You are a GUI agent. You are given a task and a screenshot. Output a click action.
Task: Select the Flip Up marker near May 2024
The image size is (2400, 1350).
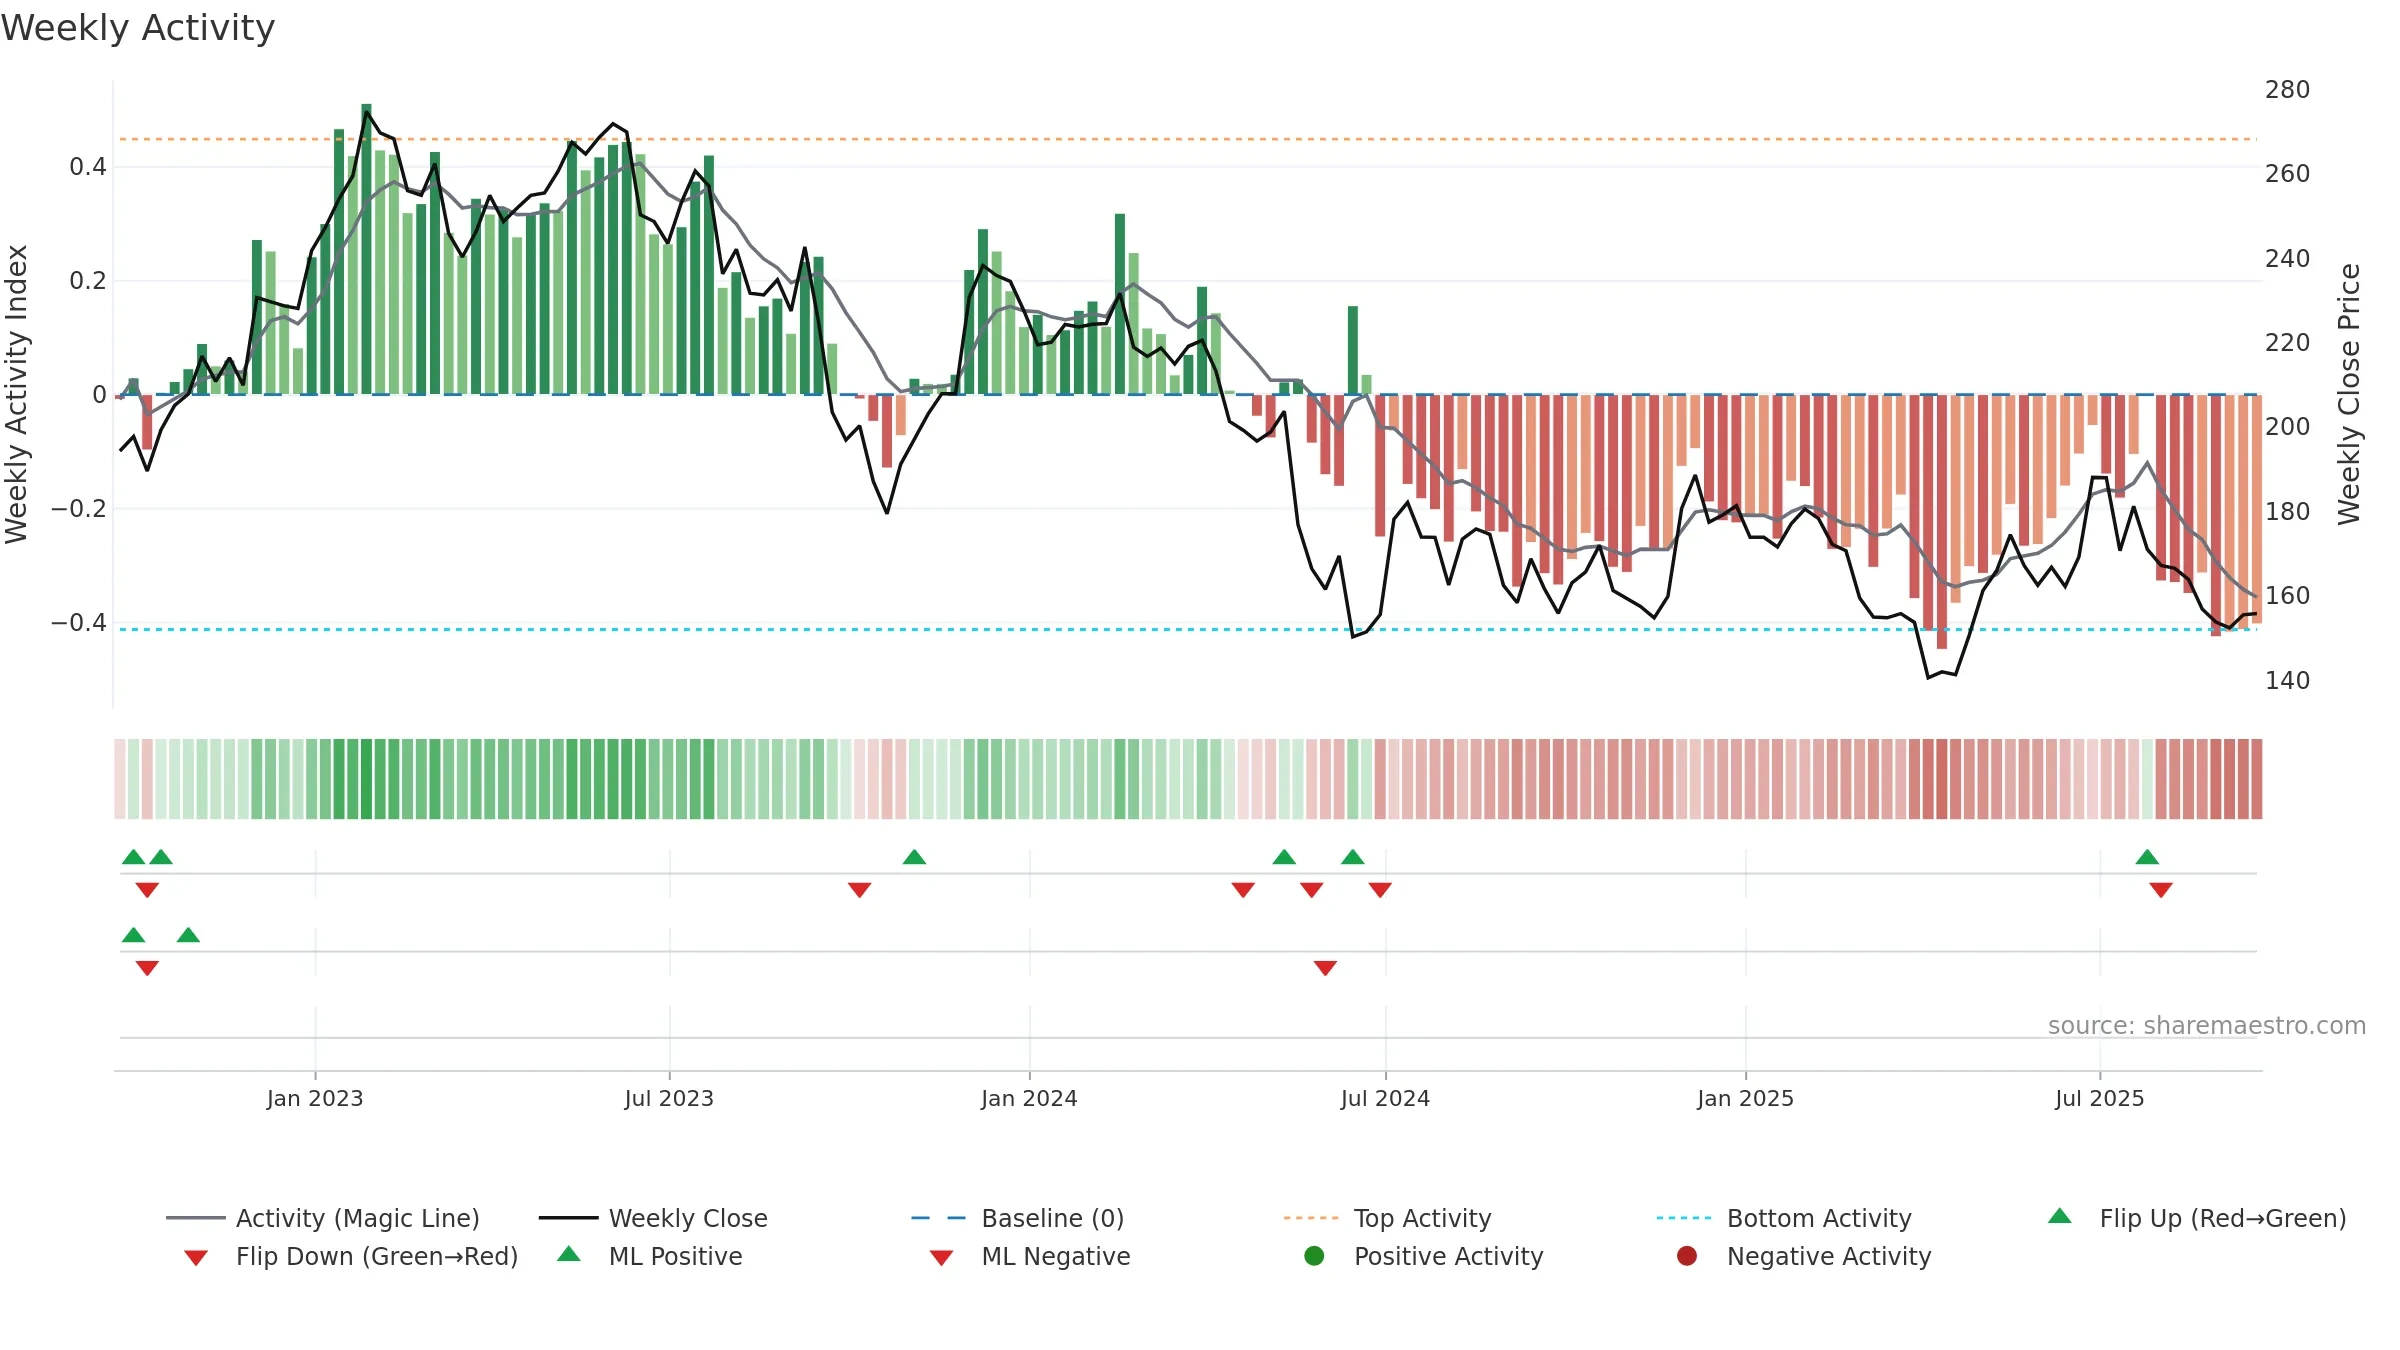pos(1284,857)
